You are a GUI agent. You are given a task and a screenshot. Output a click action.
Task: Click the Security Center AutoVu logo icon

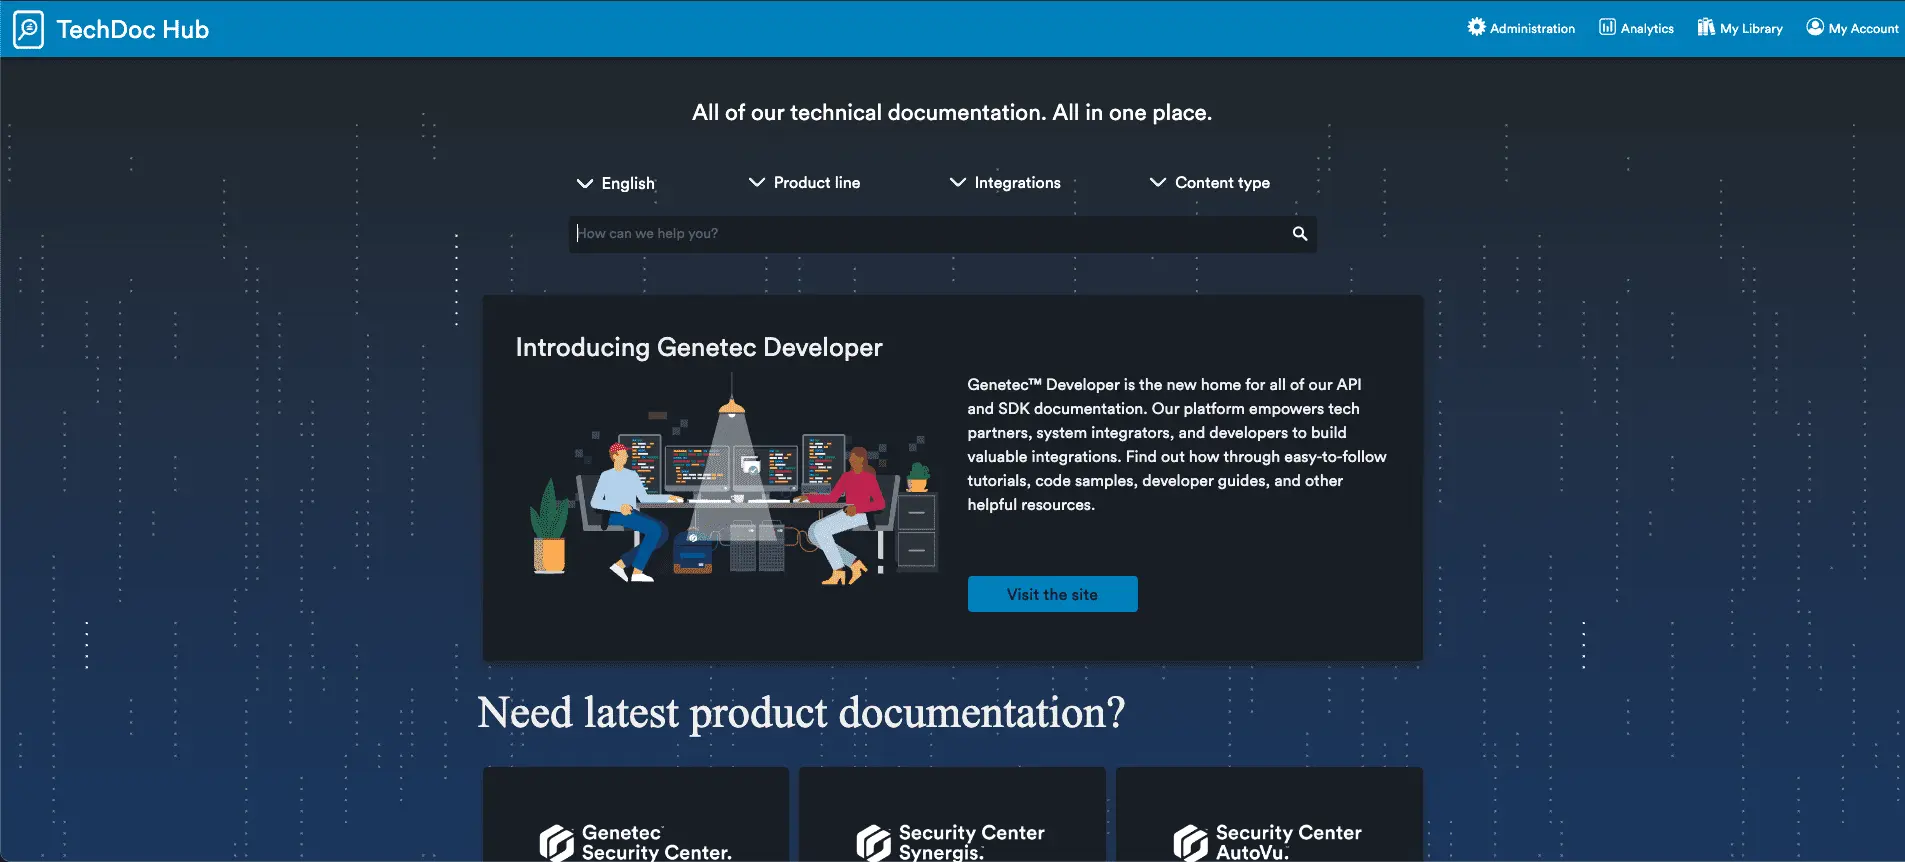1191,843
